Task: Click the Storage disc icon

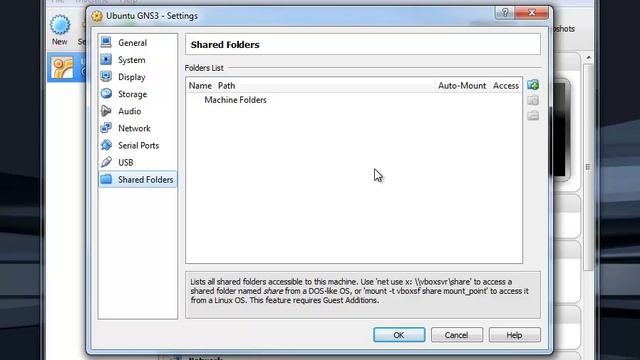Action: [x=106, y=93]
